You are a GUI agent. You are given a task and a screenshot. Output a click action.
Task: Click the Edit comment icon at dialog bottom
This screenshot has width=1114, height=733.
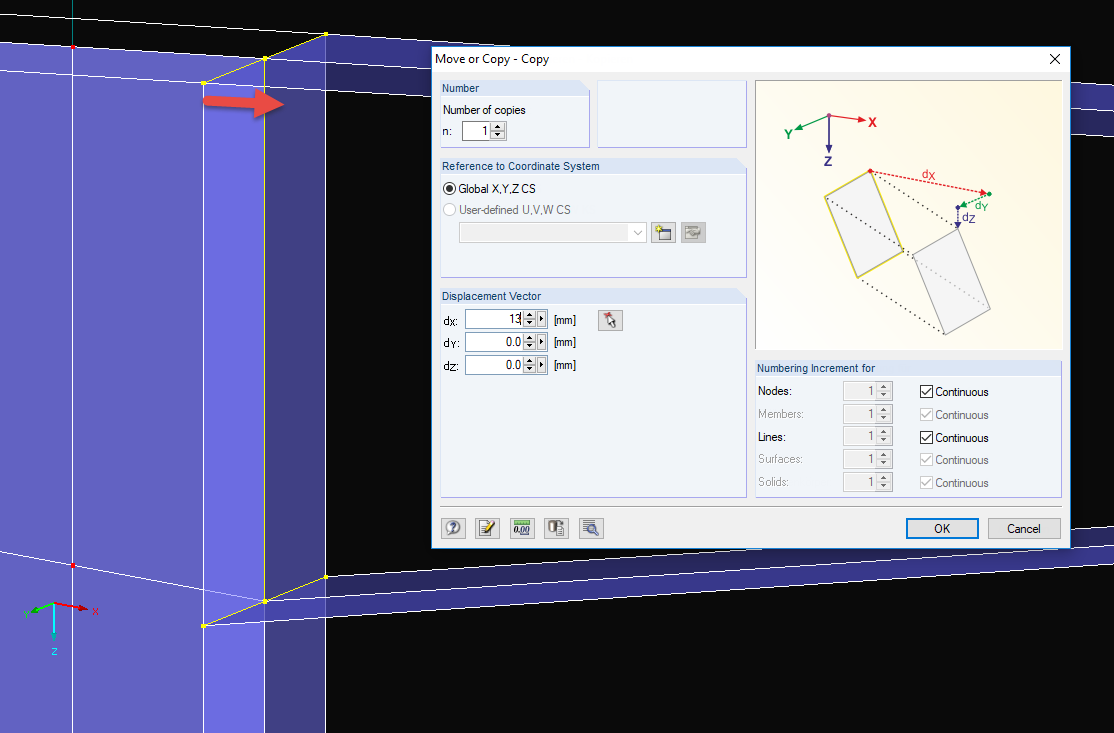(x=487, y=528)
